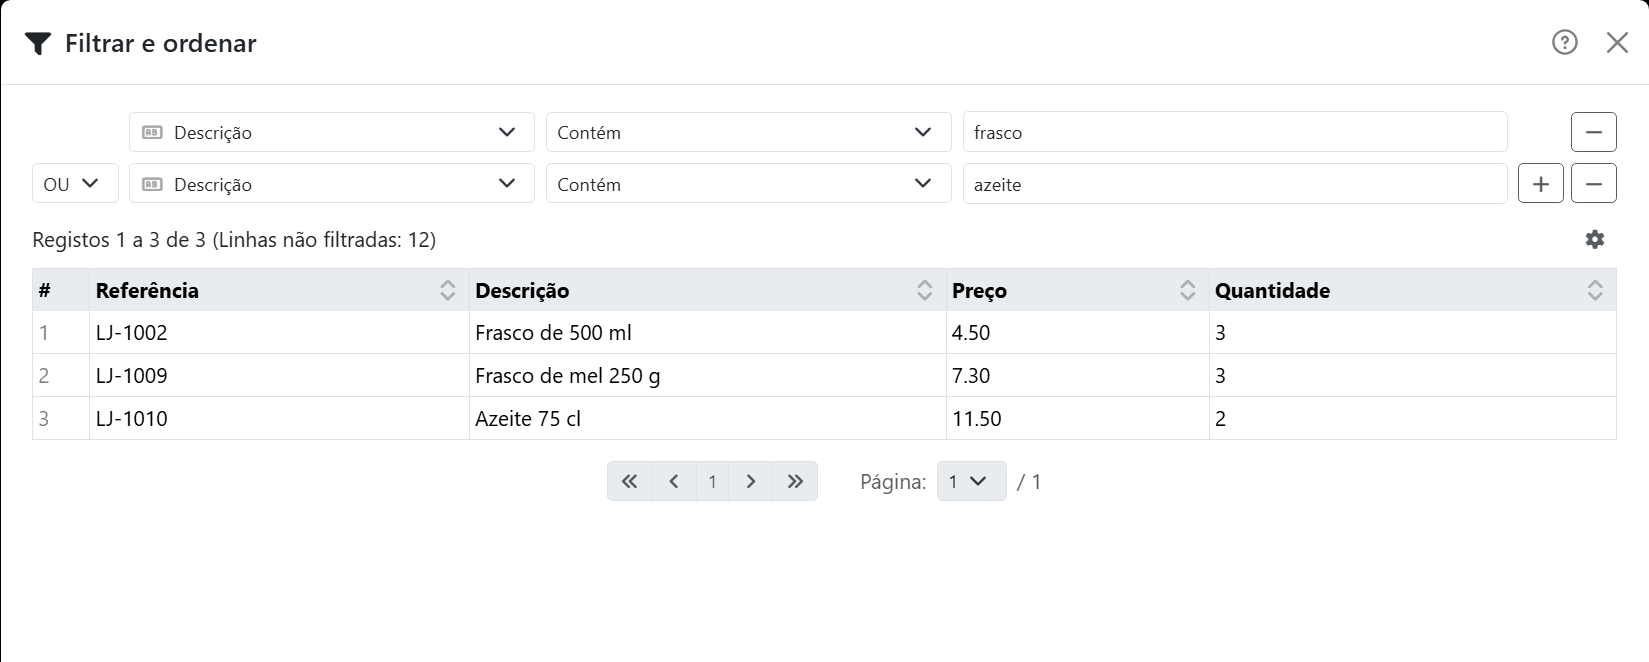
Task: Select reference cell LJ-1009
Action: 279,376
